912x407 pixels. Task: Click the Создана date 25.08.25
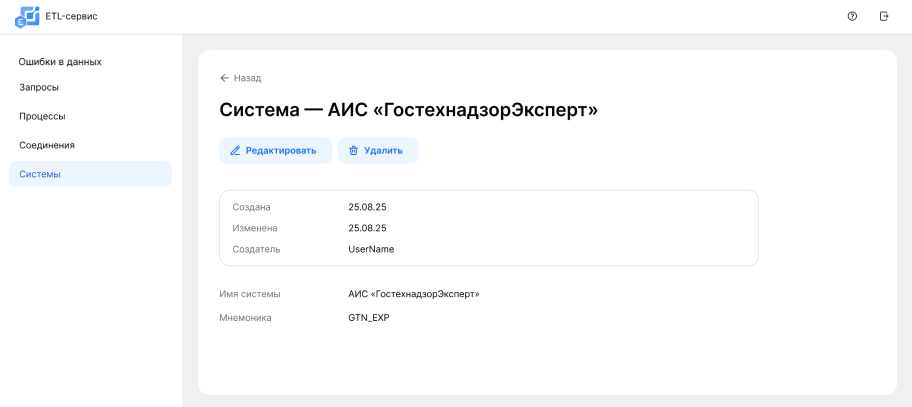tap(367, 207)
